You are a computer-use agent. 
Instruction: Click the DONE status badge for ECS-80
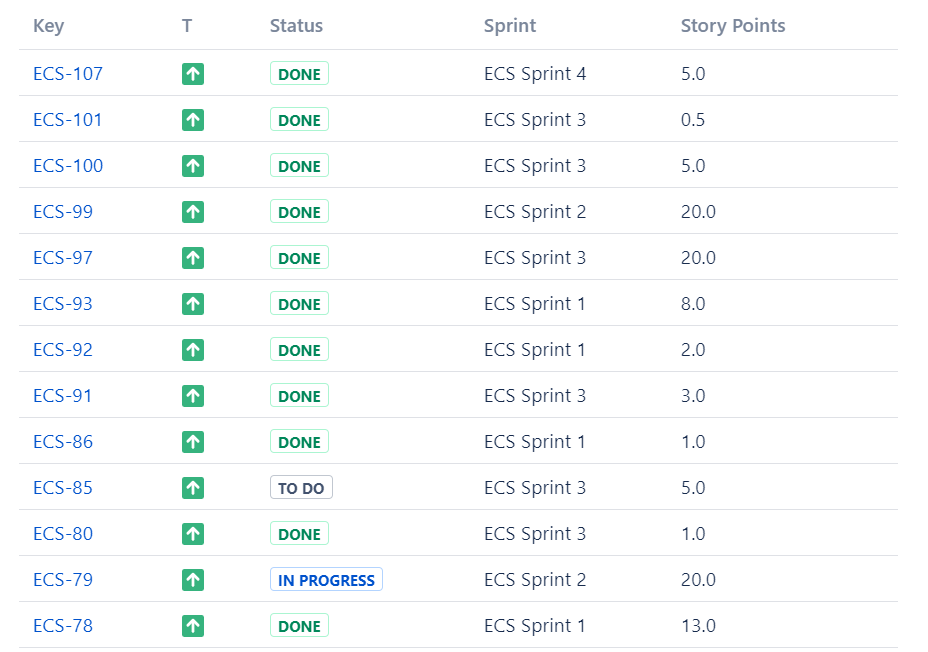pyautogui.click(x=299, y=534)
